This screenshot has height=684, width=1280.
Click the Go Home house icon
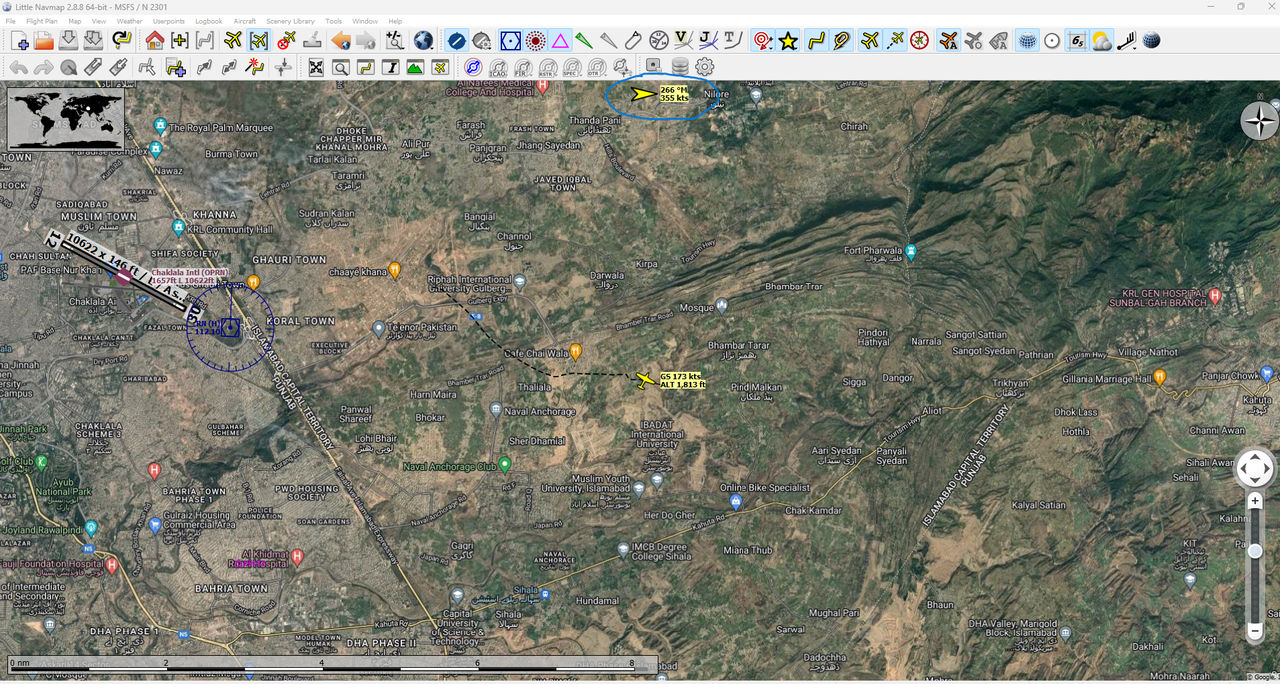[154, 41]
